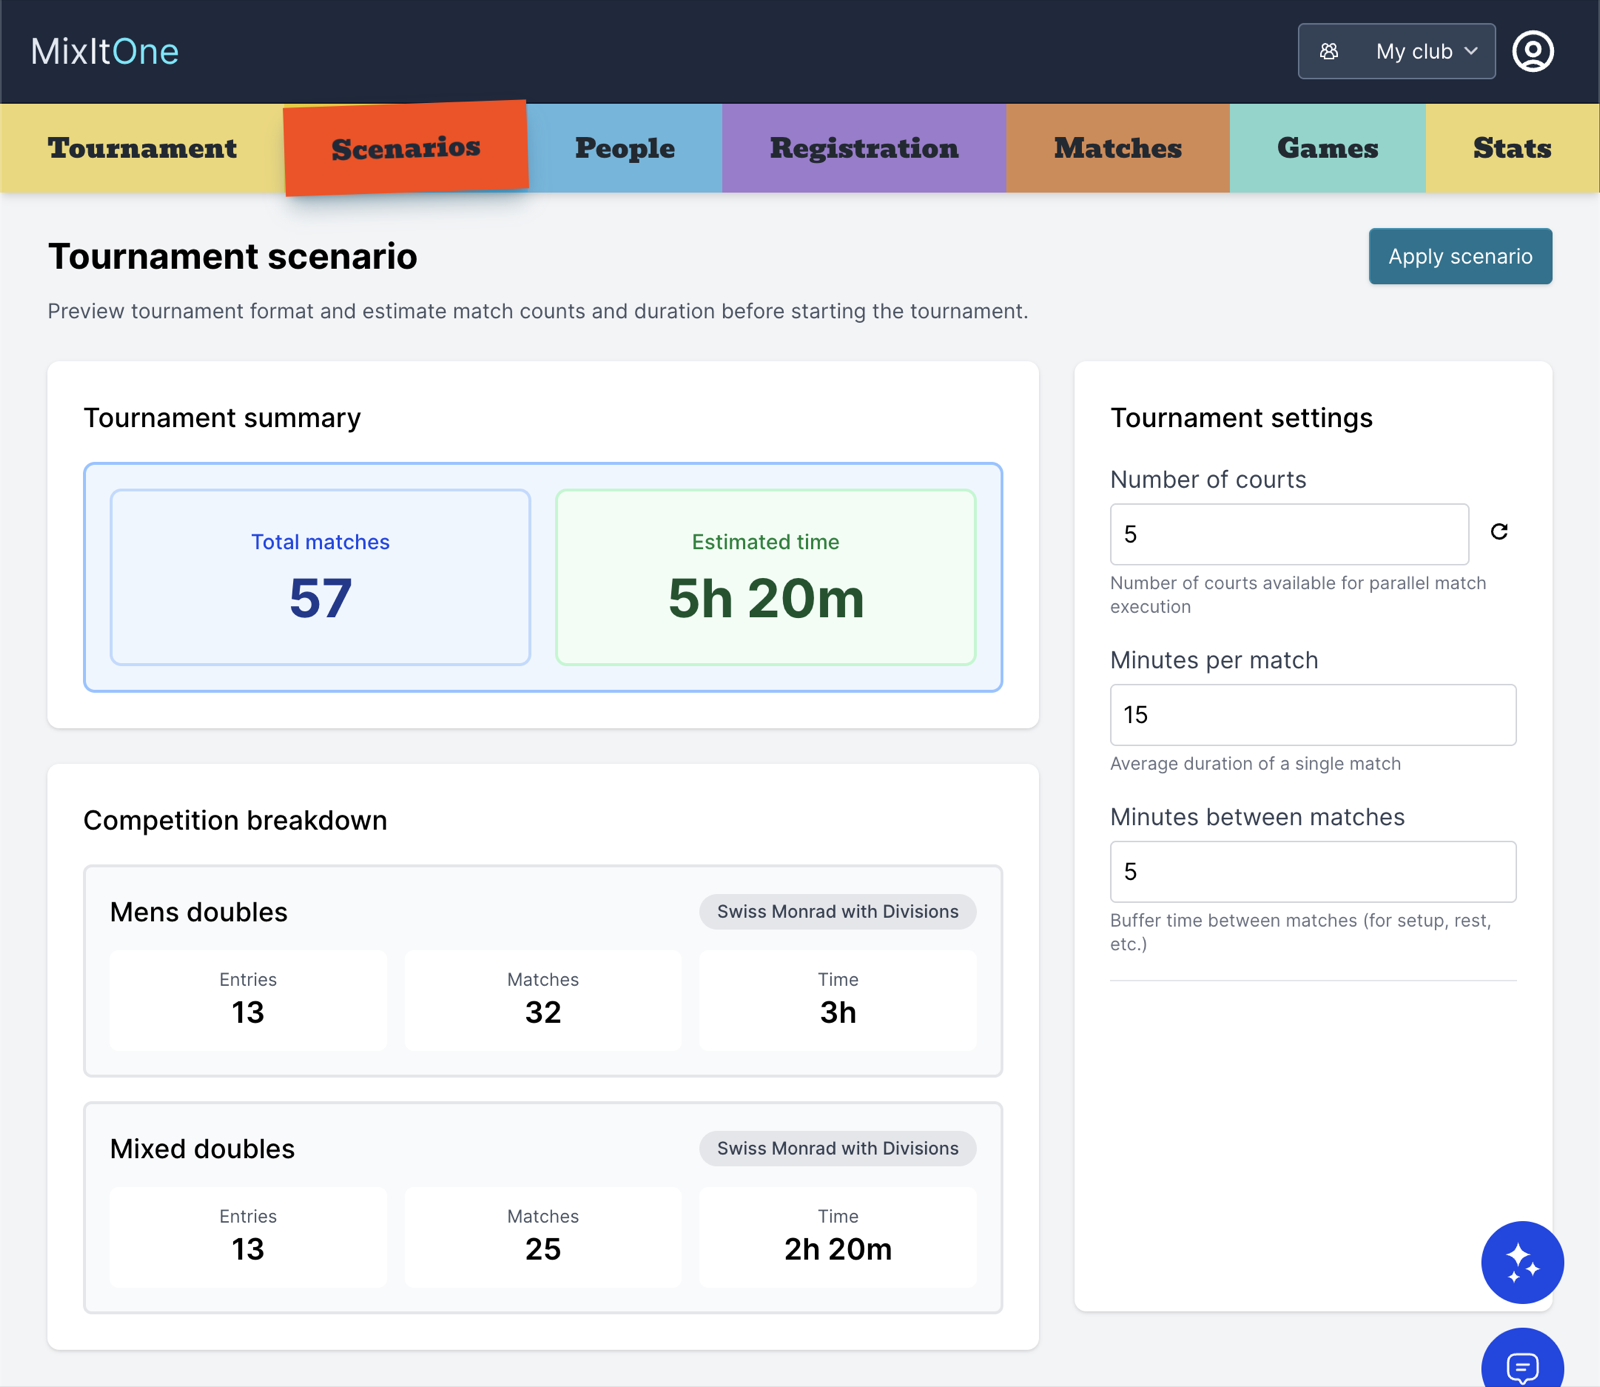Select the Matches tab
Screen dimensions: 1600x1387
tap(1117, 148)
